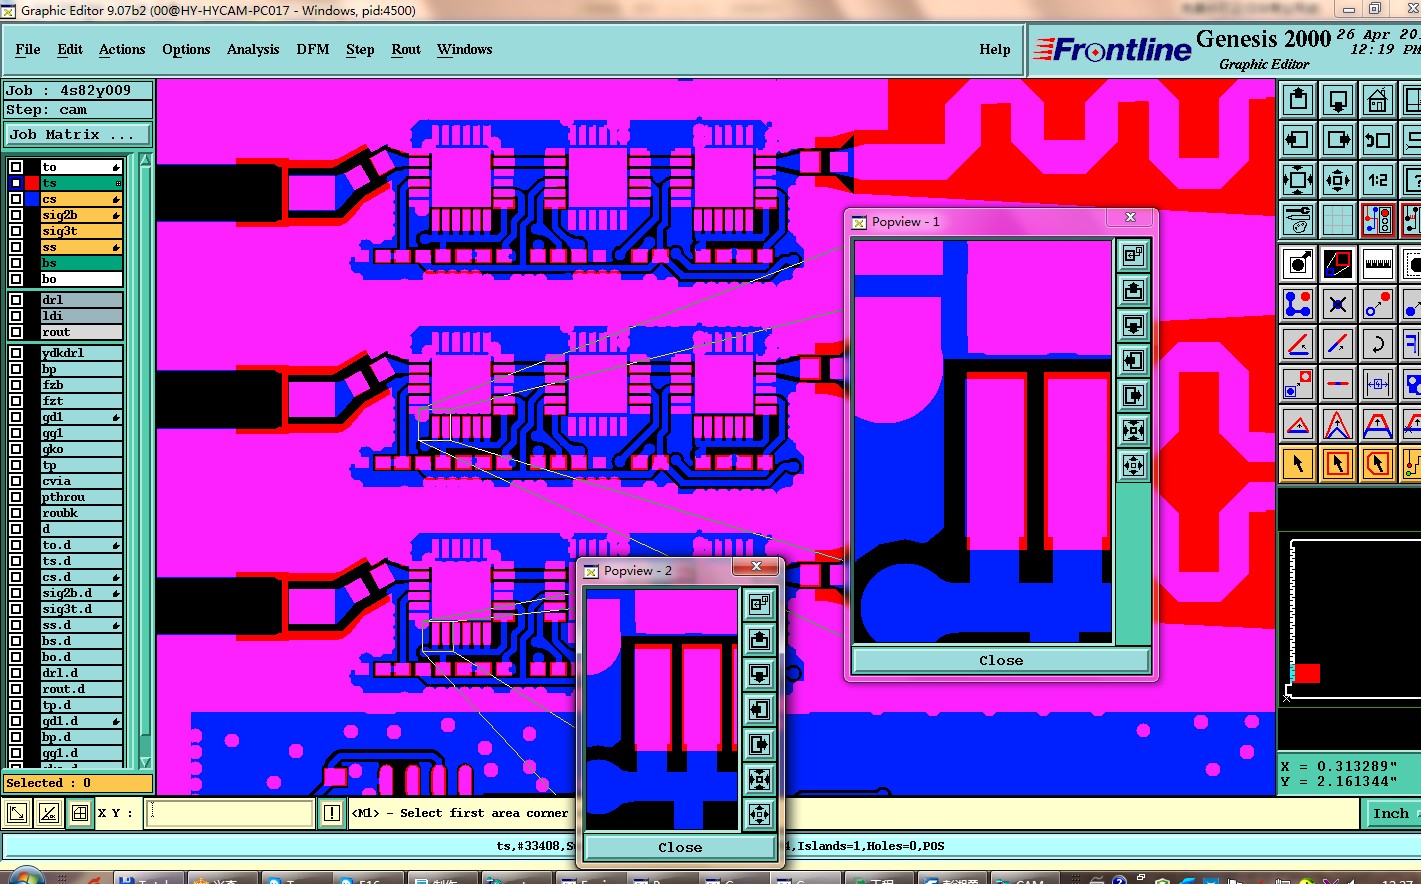The height and width of the screenshot is (884, 1421).
Task: Click the home view icon
Action: [x=1378, y=100]
